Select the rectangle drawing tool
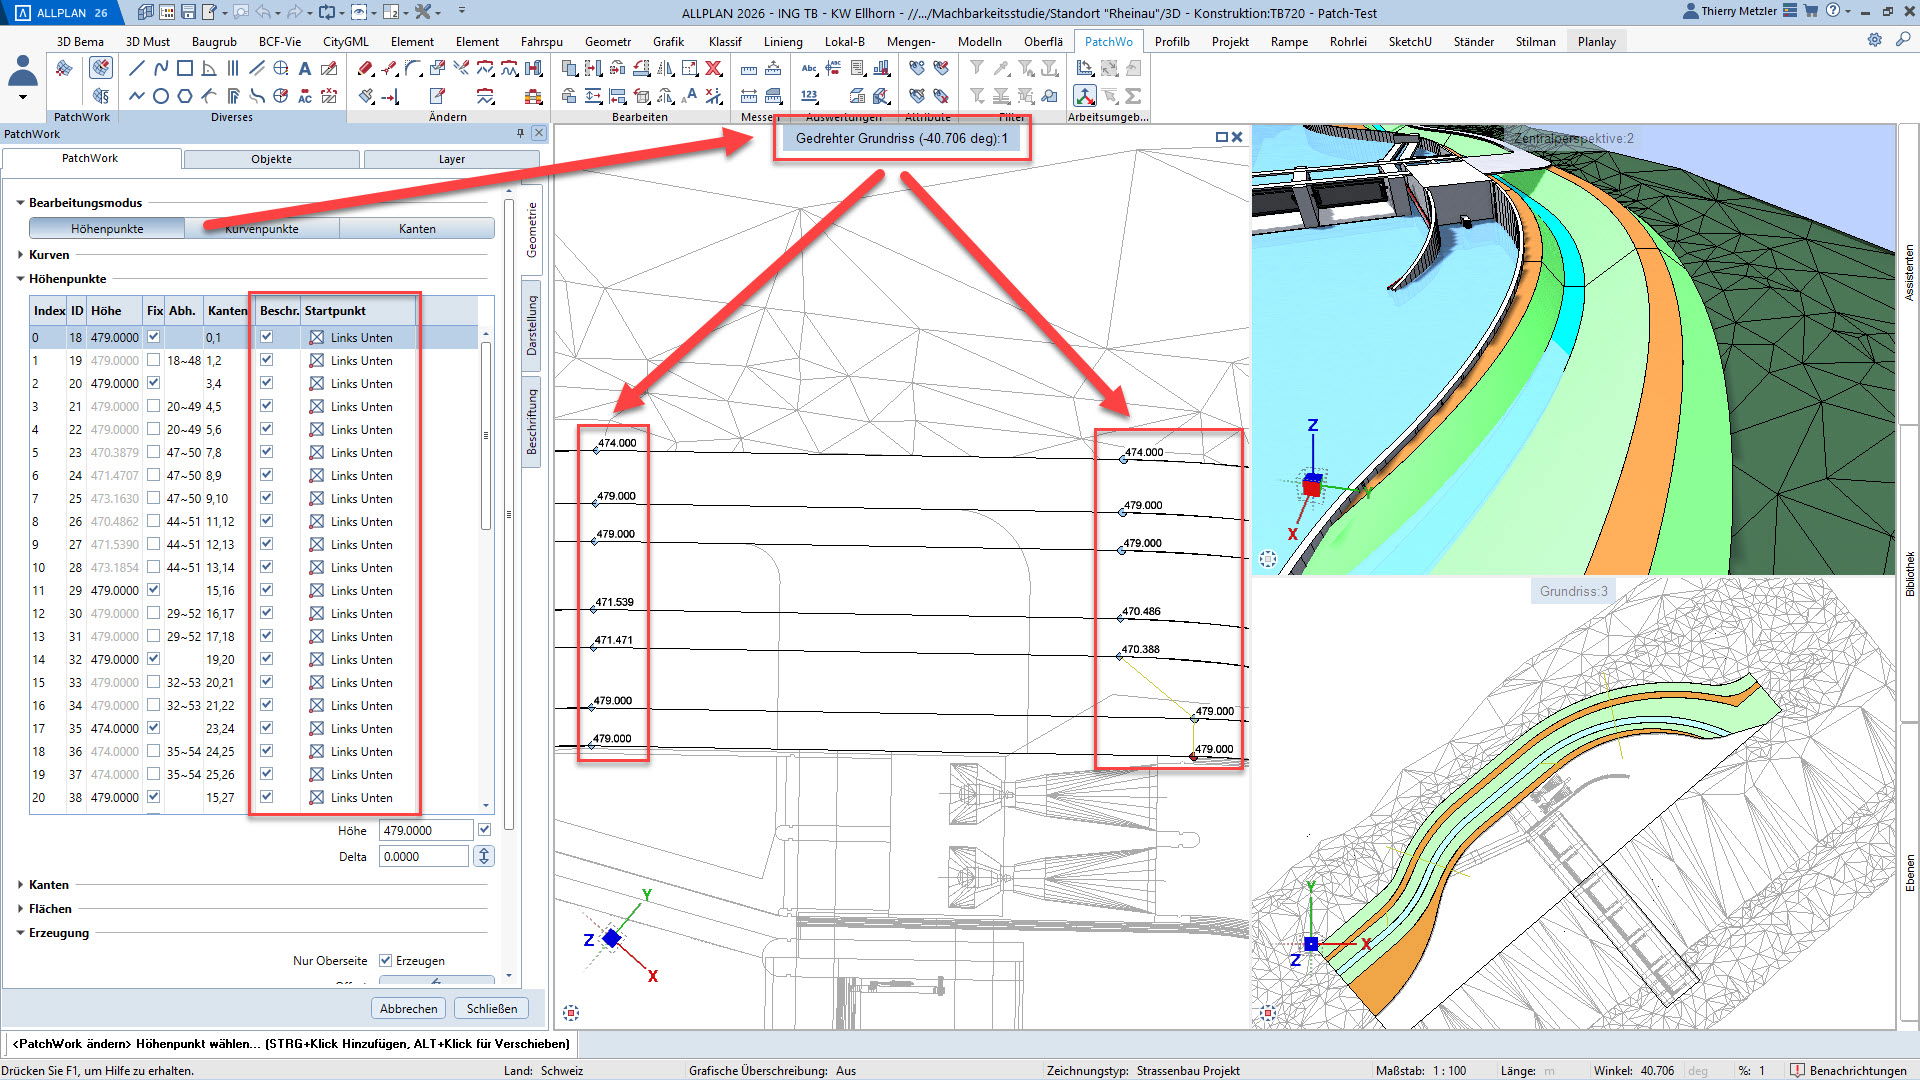This screenshot has width=1920, height=1080. 185,69
